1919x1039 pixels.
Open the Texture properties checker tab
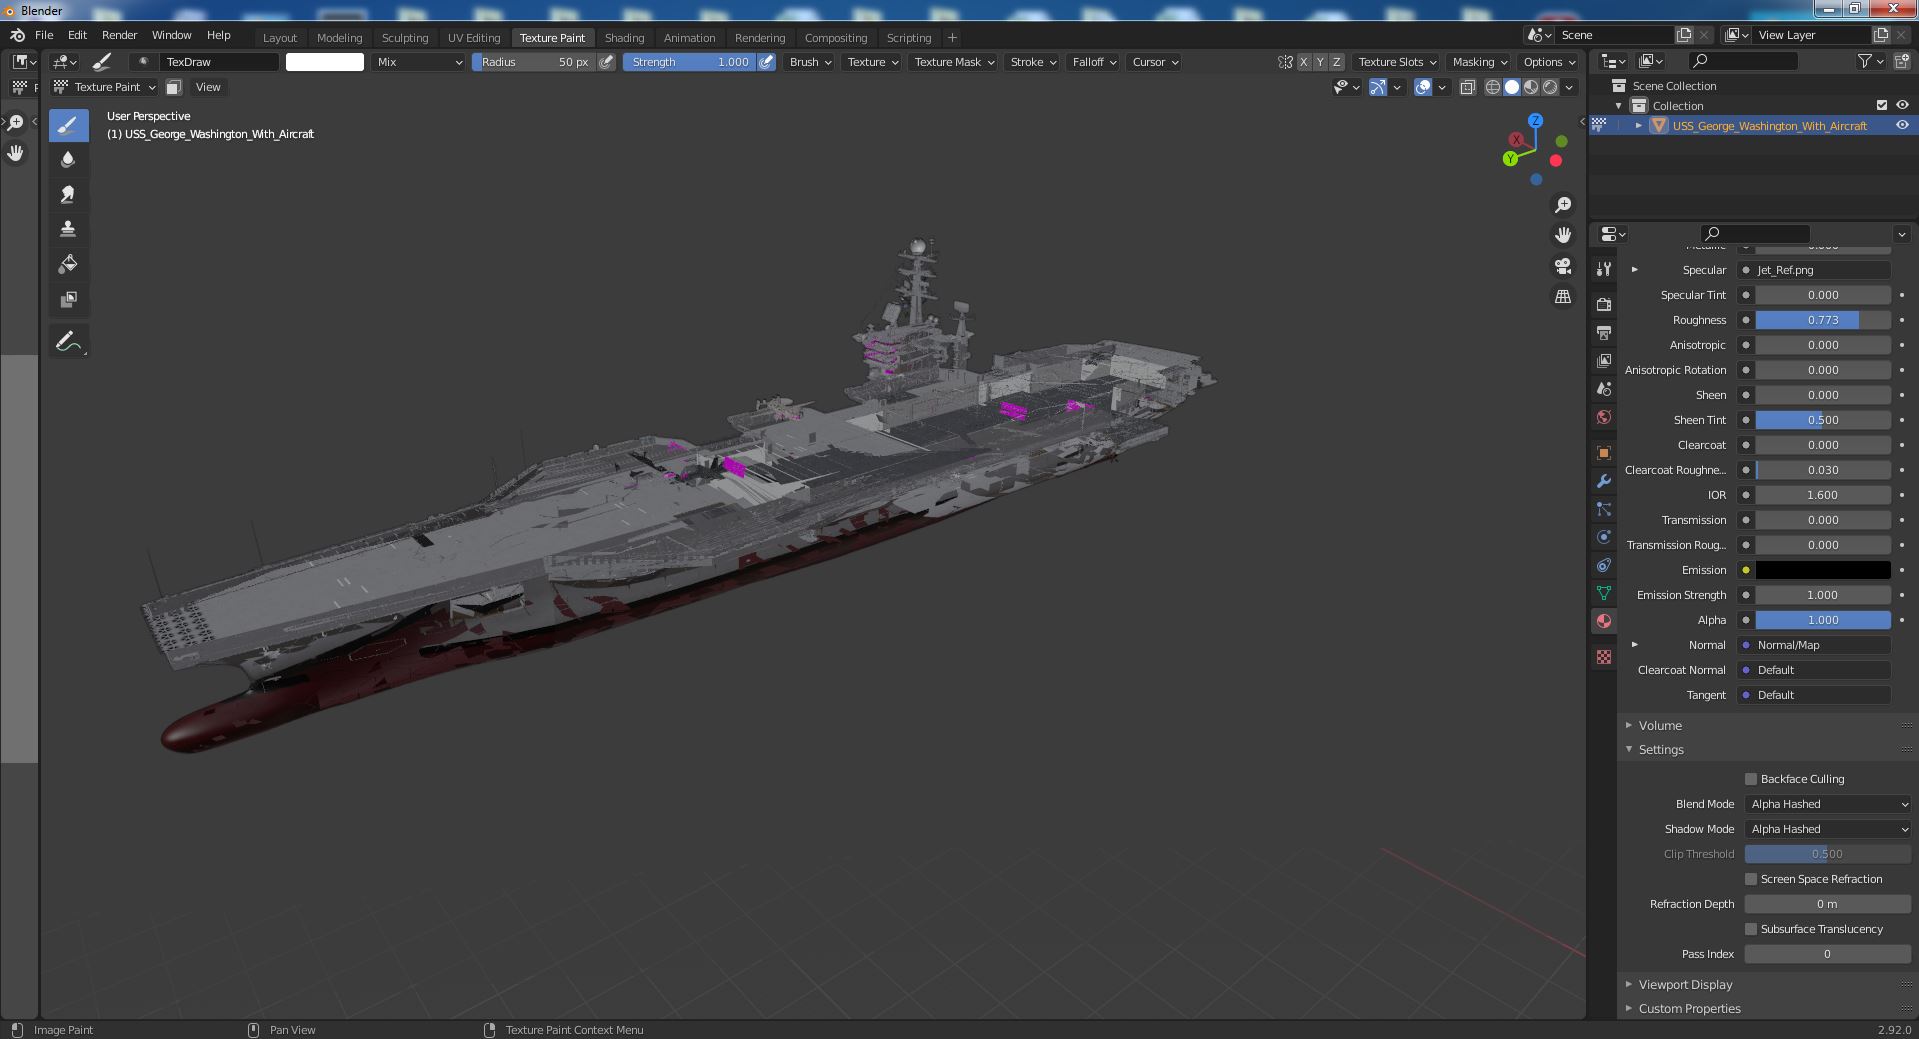coord(1604,657)
